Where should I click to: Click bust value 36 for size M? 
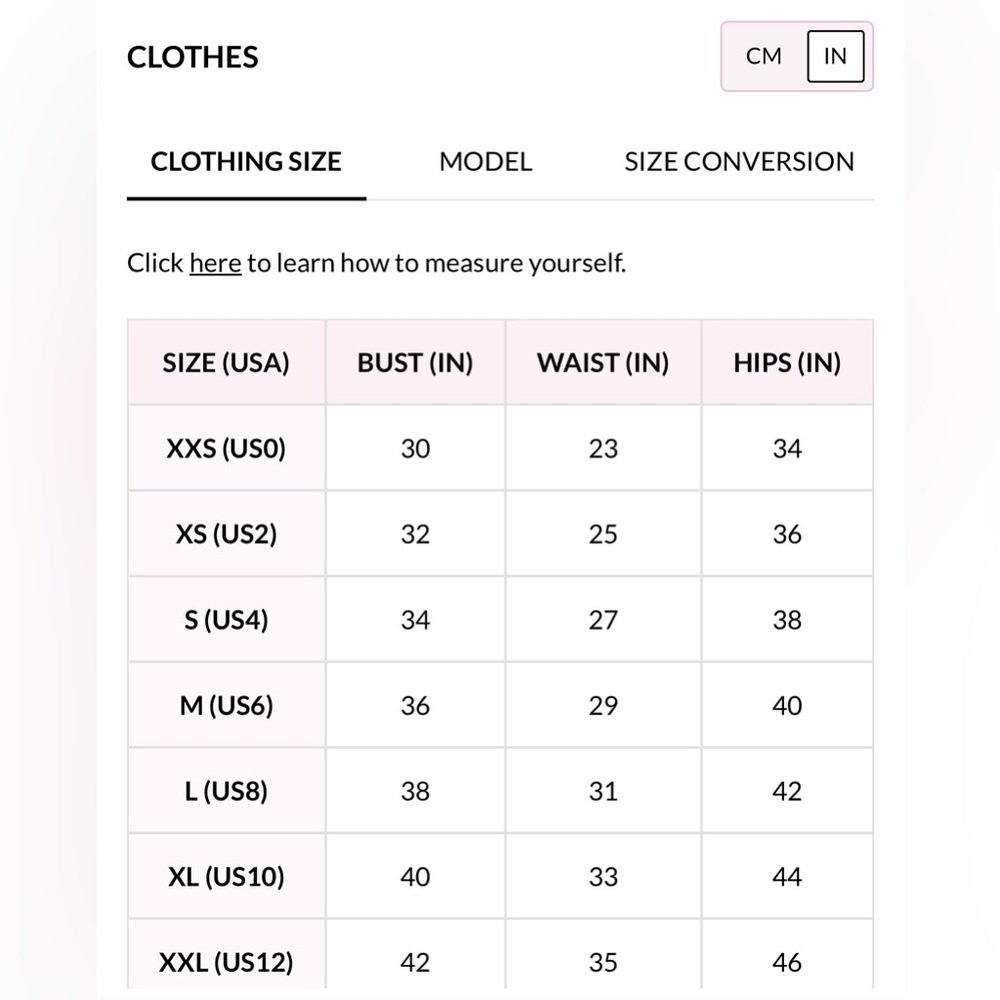coord(415,705)
